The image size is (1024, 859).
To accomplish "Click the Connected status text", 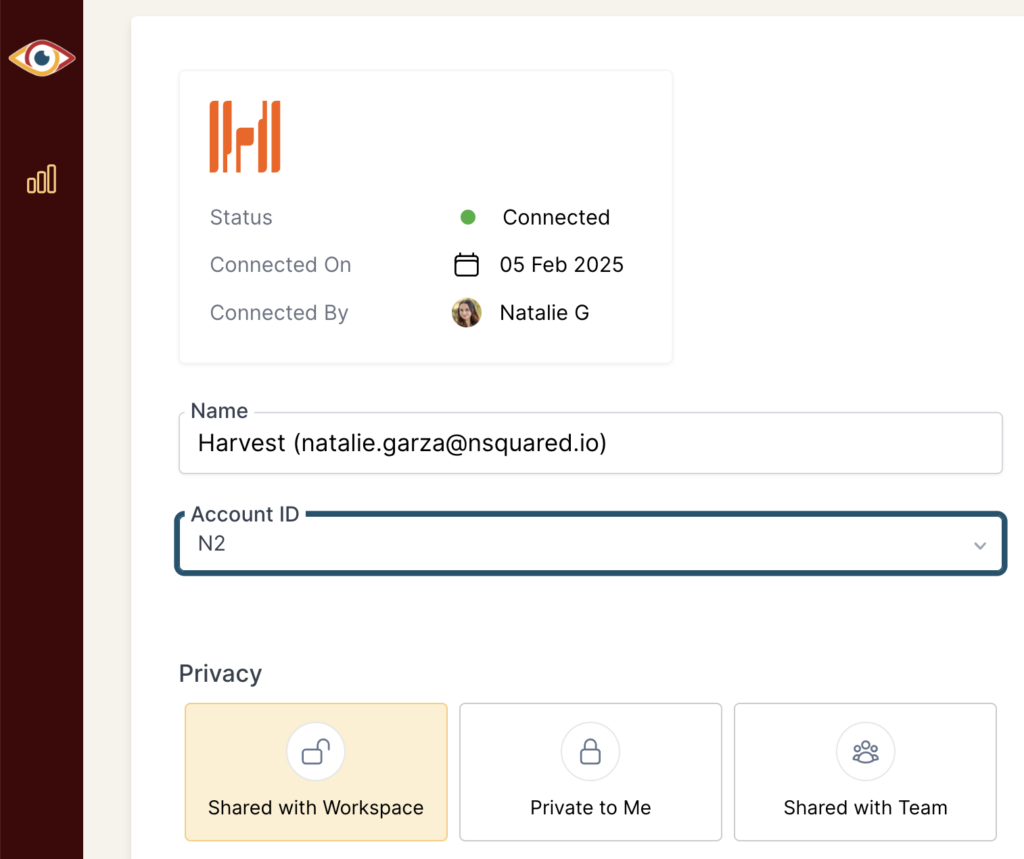I will pos(556,217).
